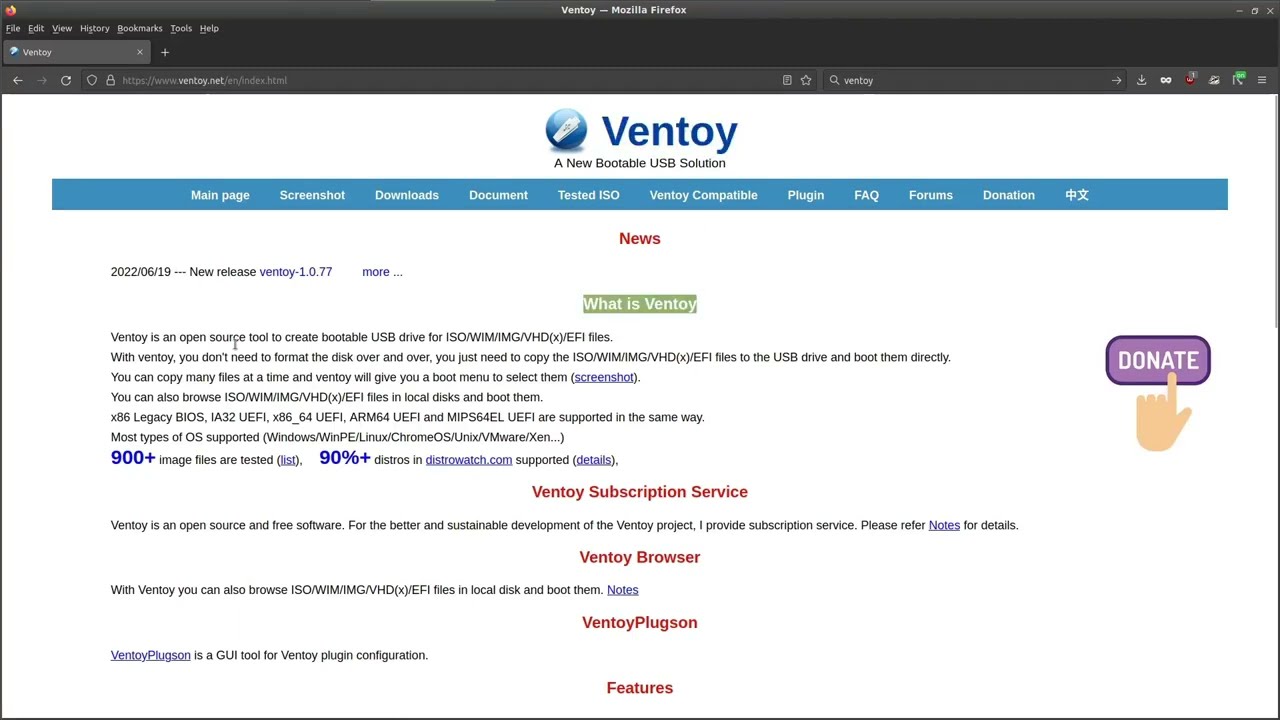This screenshot has width=1280, height=720.
Task: Open the Donation navigation link
Action: tap(1008, 195)
